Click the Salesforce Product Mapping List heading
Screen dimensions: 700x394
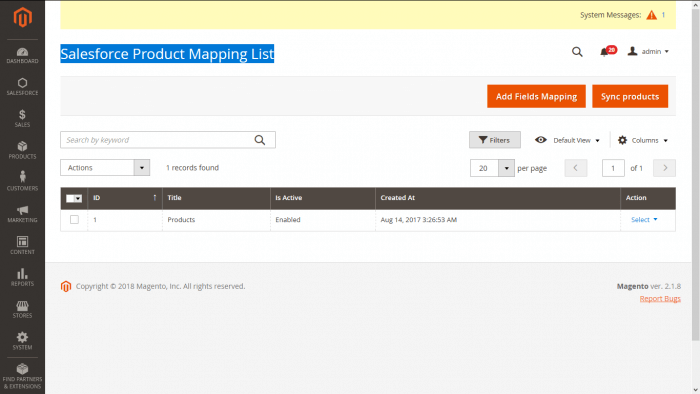[x=167, y=54]
